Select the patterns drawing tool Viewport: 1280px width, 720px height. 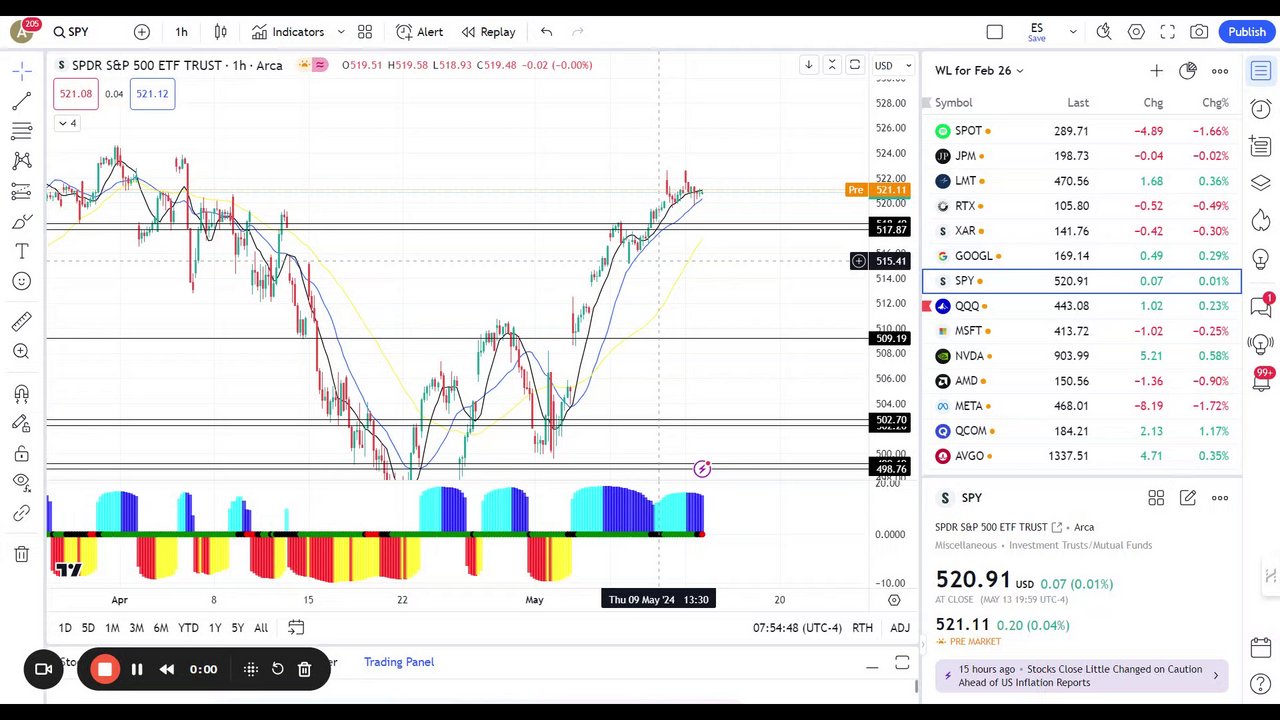click(22, 161)
